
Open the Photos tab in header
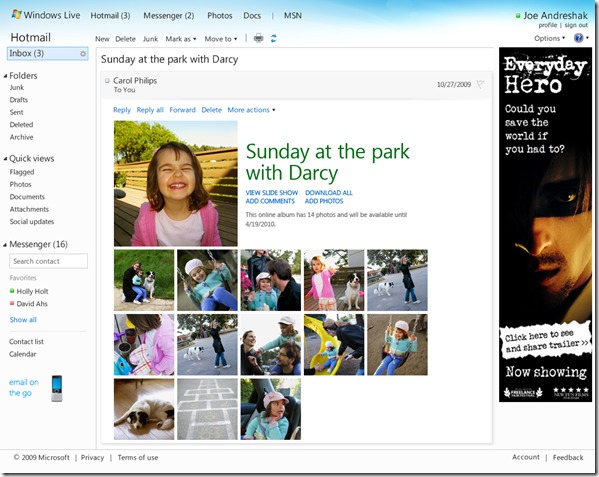[220, 16]
